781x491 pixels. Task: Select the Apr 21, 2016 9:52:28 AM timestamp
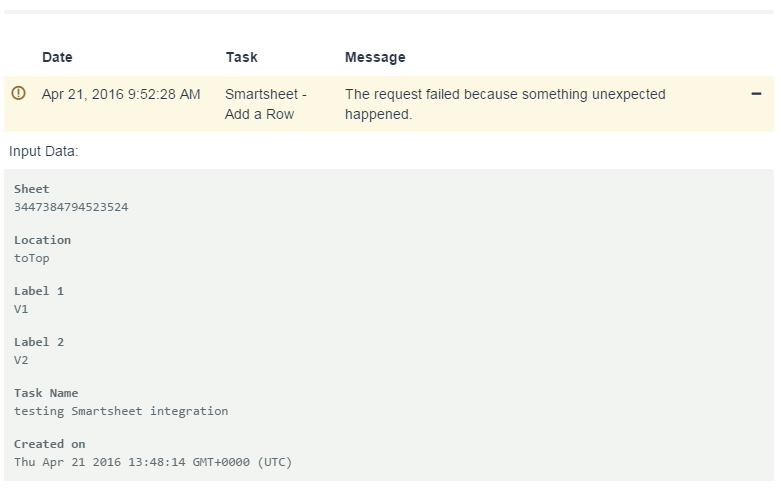121,94
